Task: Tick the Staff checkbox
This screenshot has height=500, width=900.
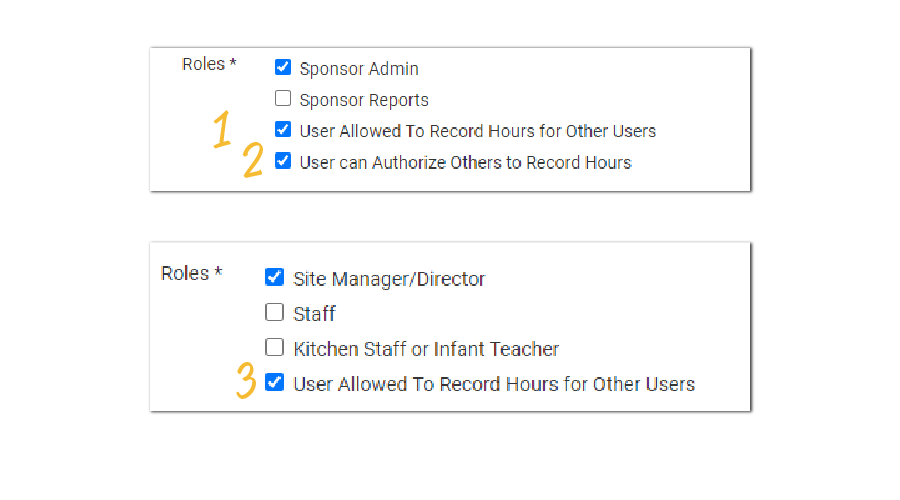Action: click(275, 313)
